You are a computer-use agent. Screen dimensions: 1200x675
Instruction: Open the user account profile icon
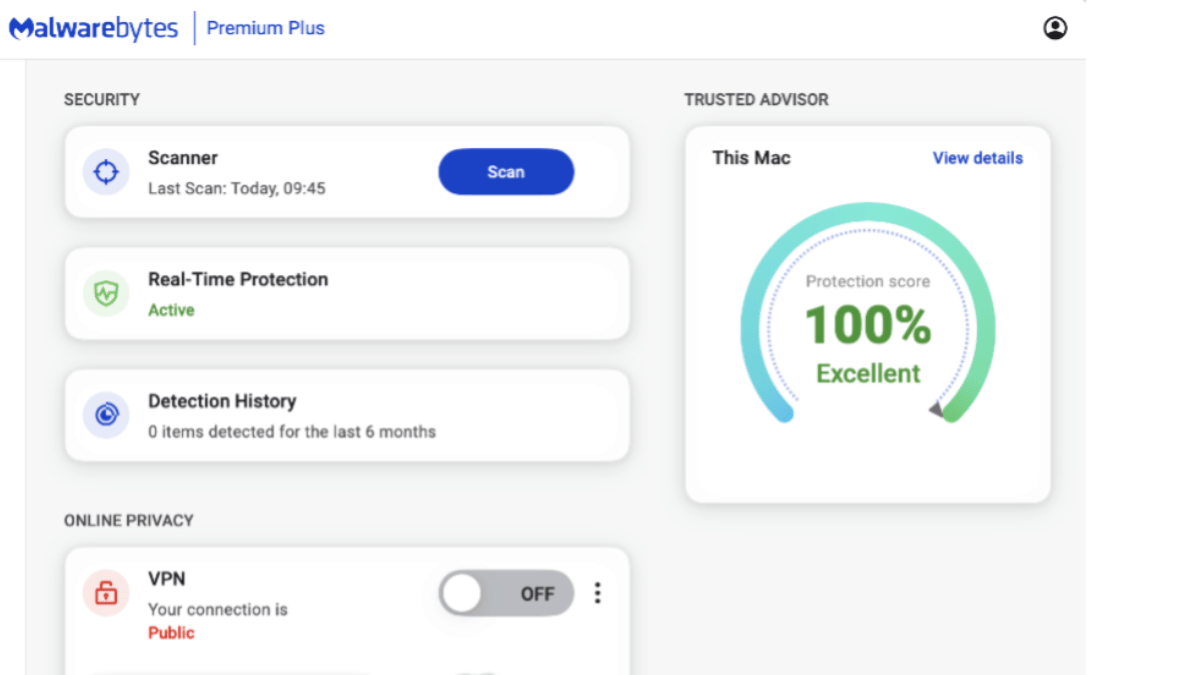(x=1055, y=28)
